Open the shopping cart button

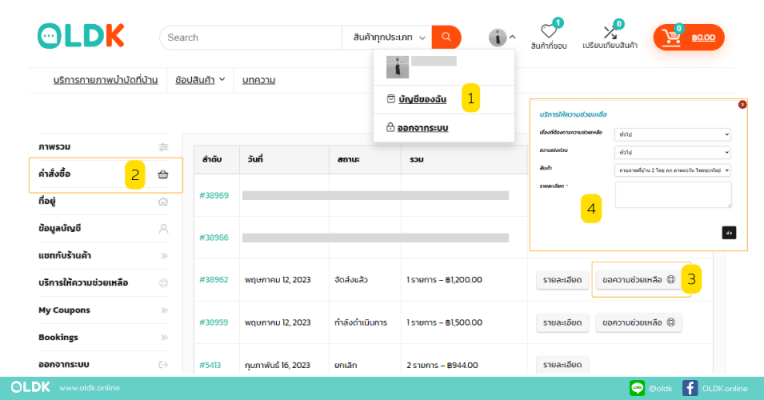click(x=689, y=37)
